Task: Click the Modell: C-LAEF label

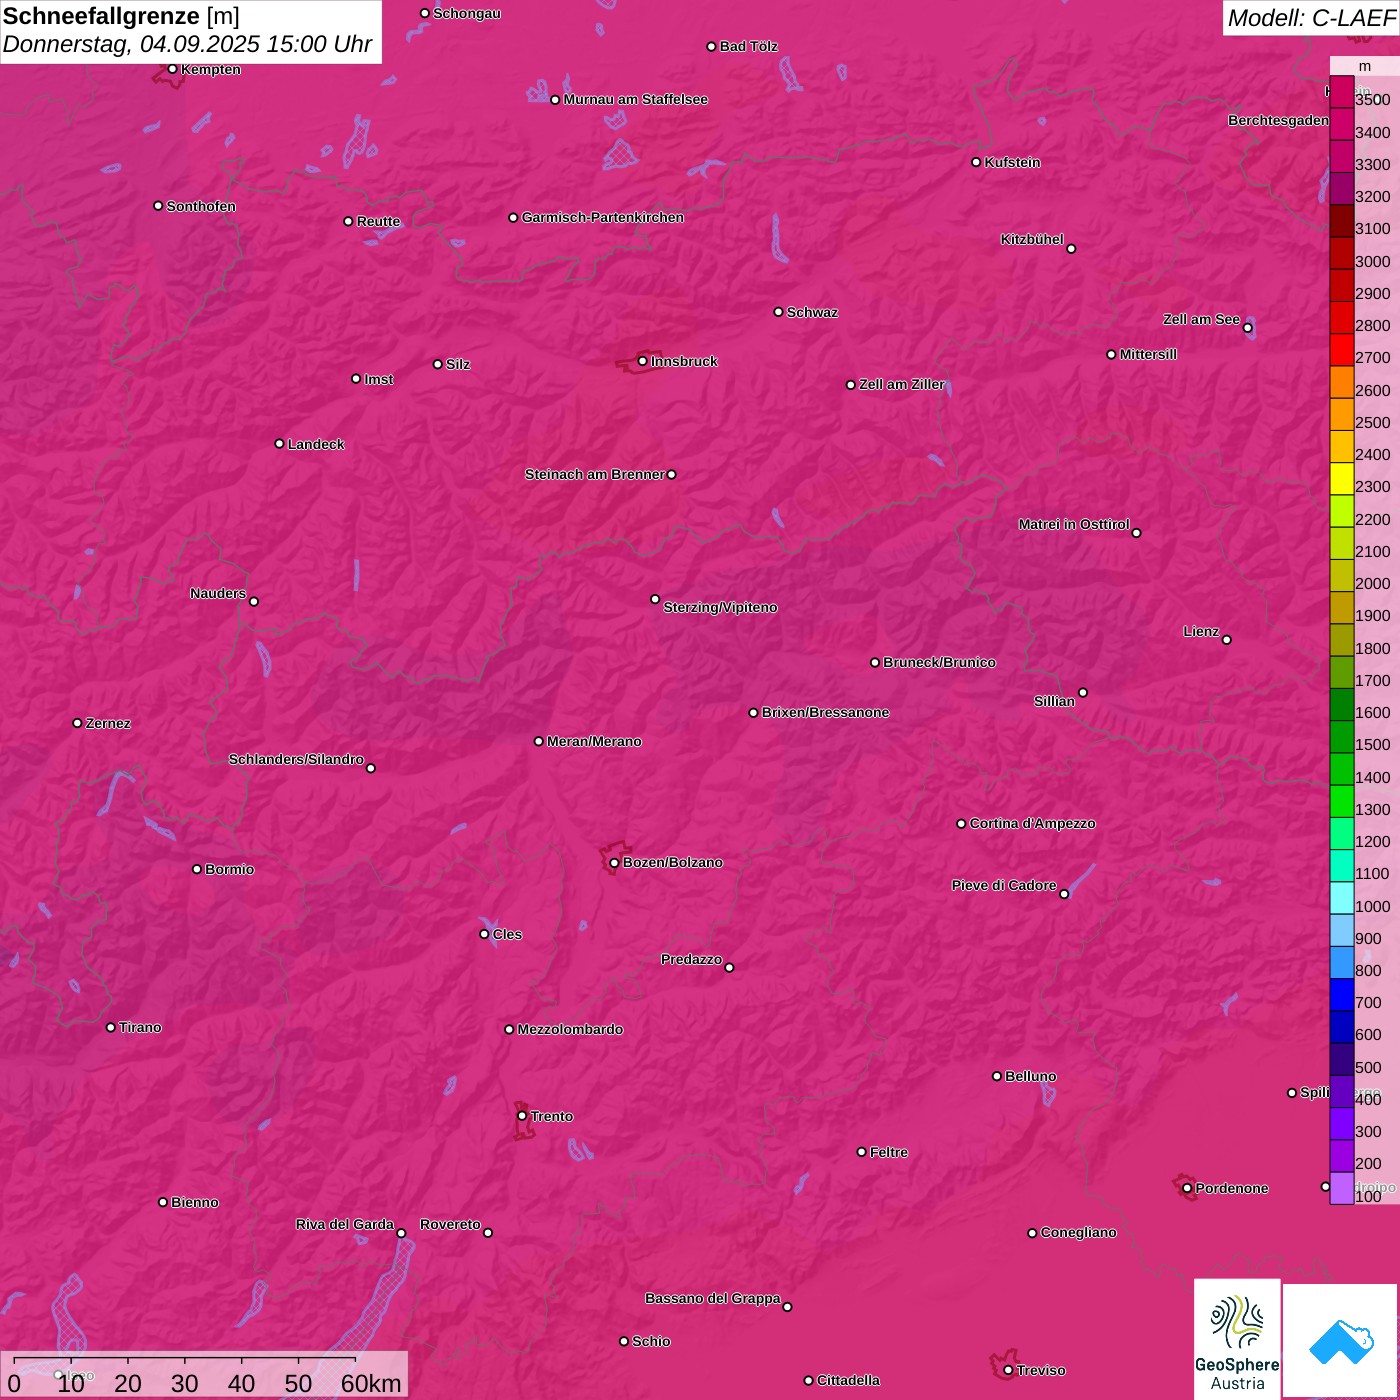Action: coord(1311,18)
